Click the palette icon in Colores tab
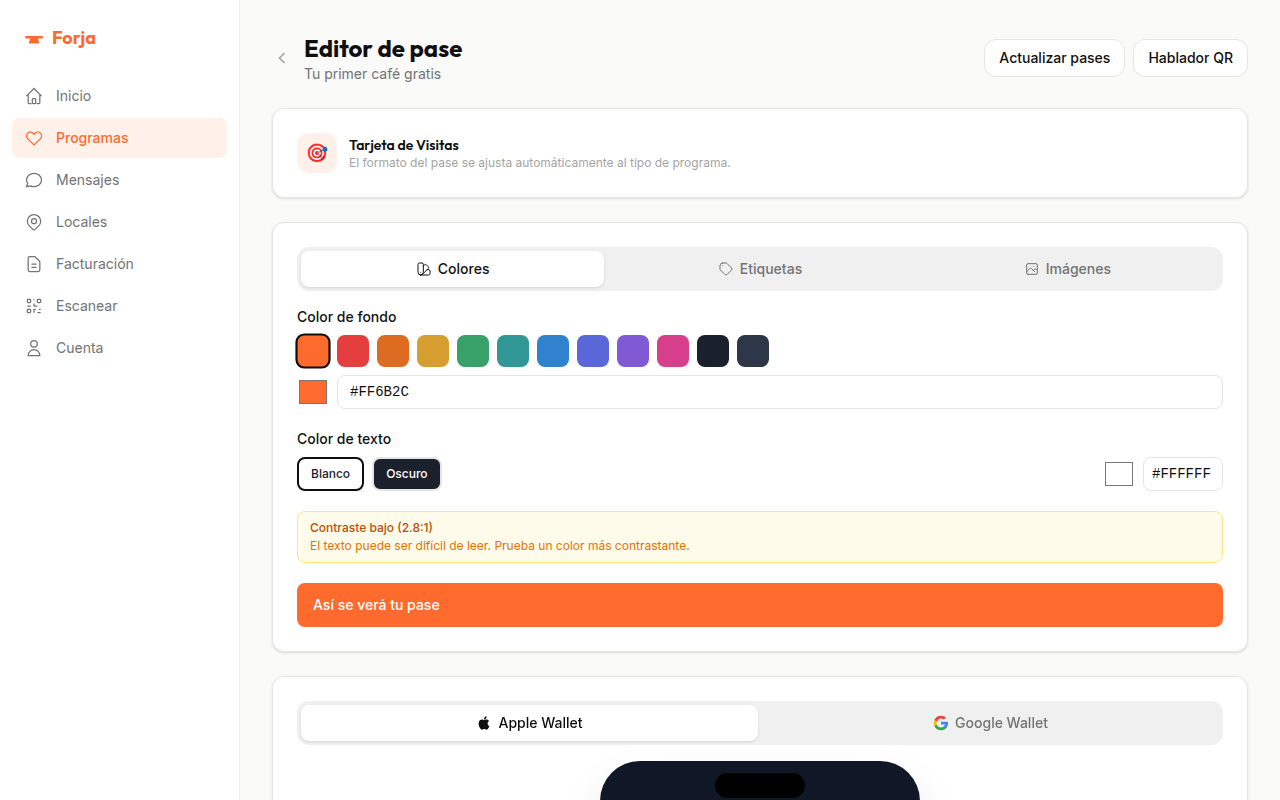This screenshot has width=1280, height=800. (424, 269)
